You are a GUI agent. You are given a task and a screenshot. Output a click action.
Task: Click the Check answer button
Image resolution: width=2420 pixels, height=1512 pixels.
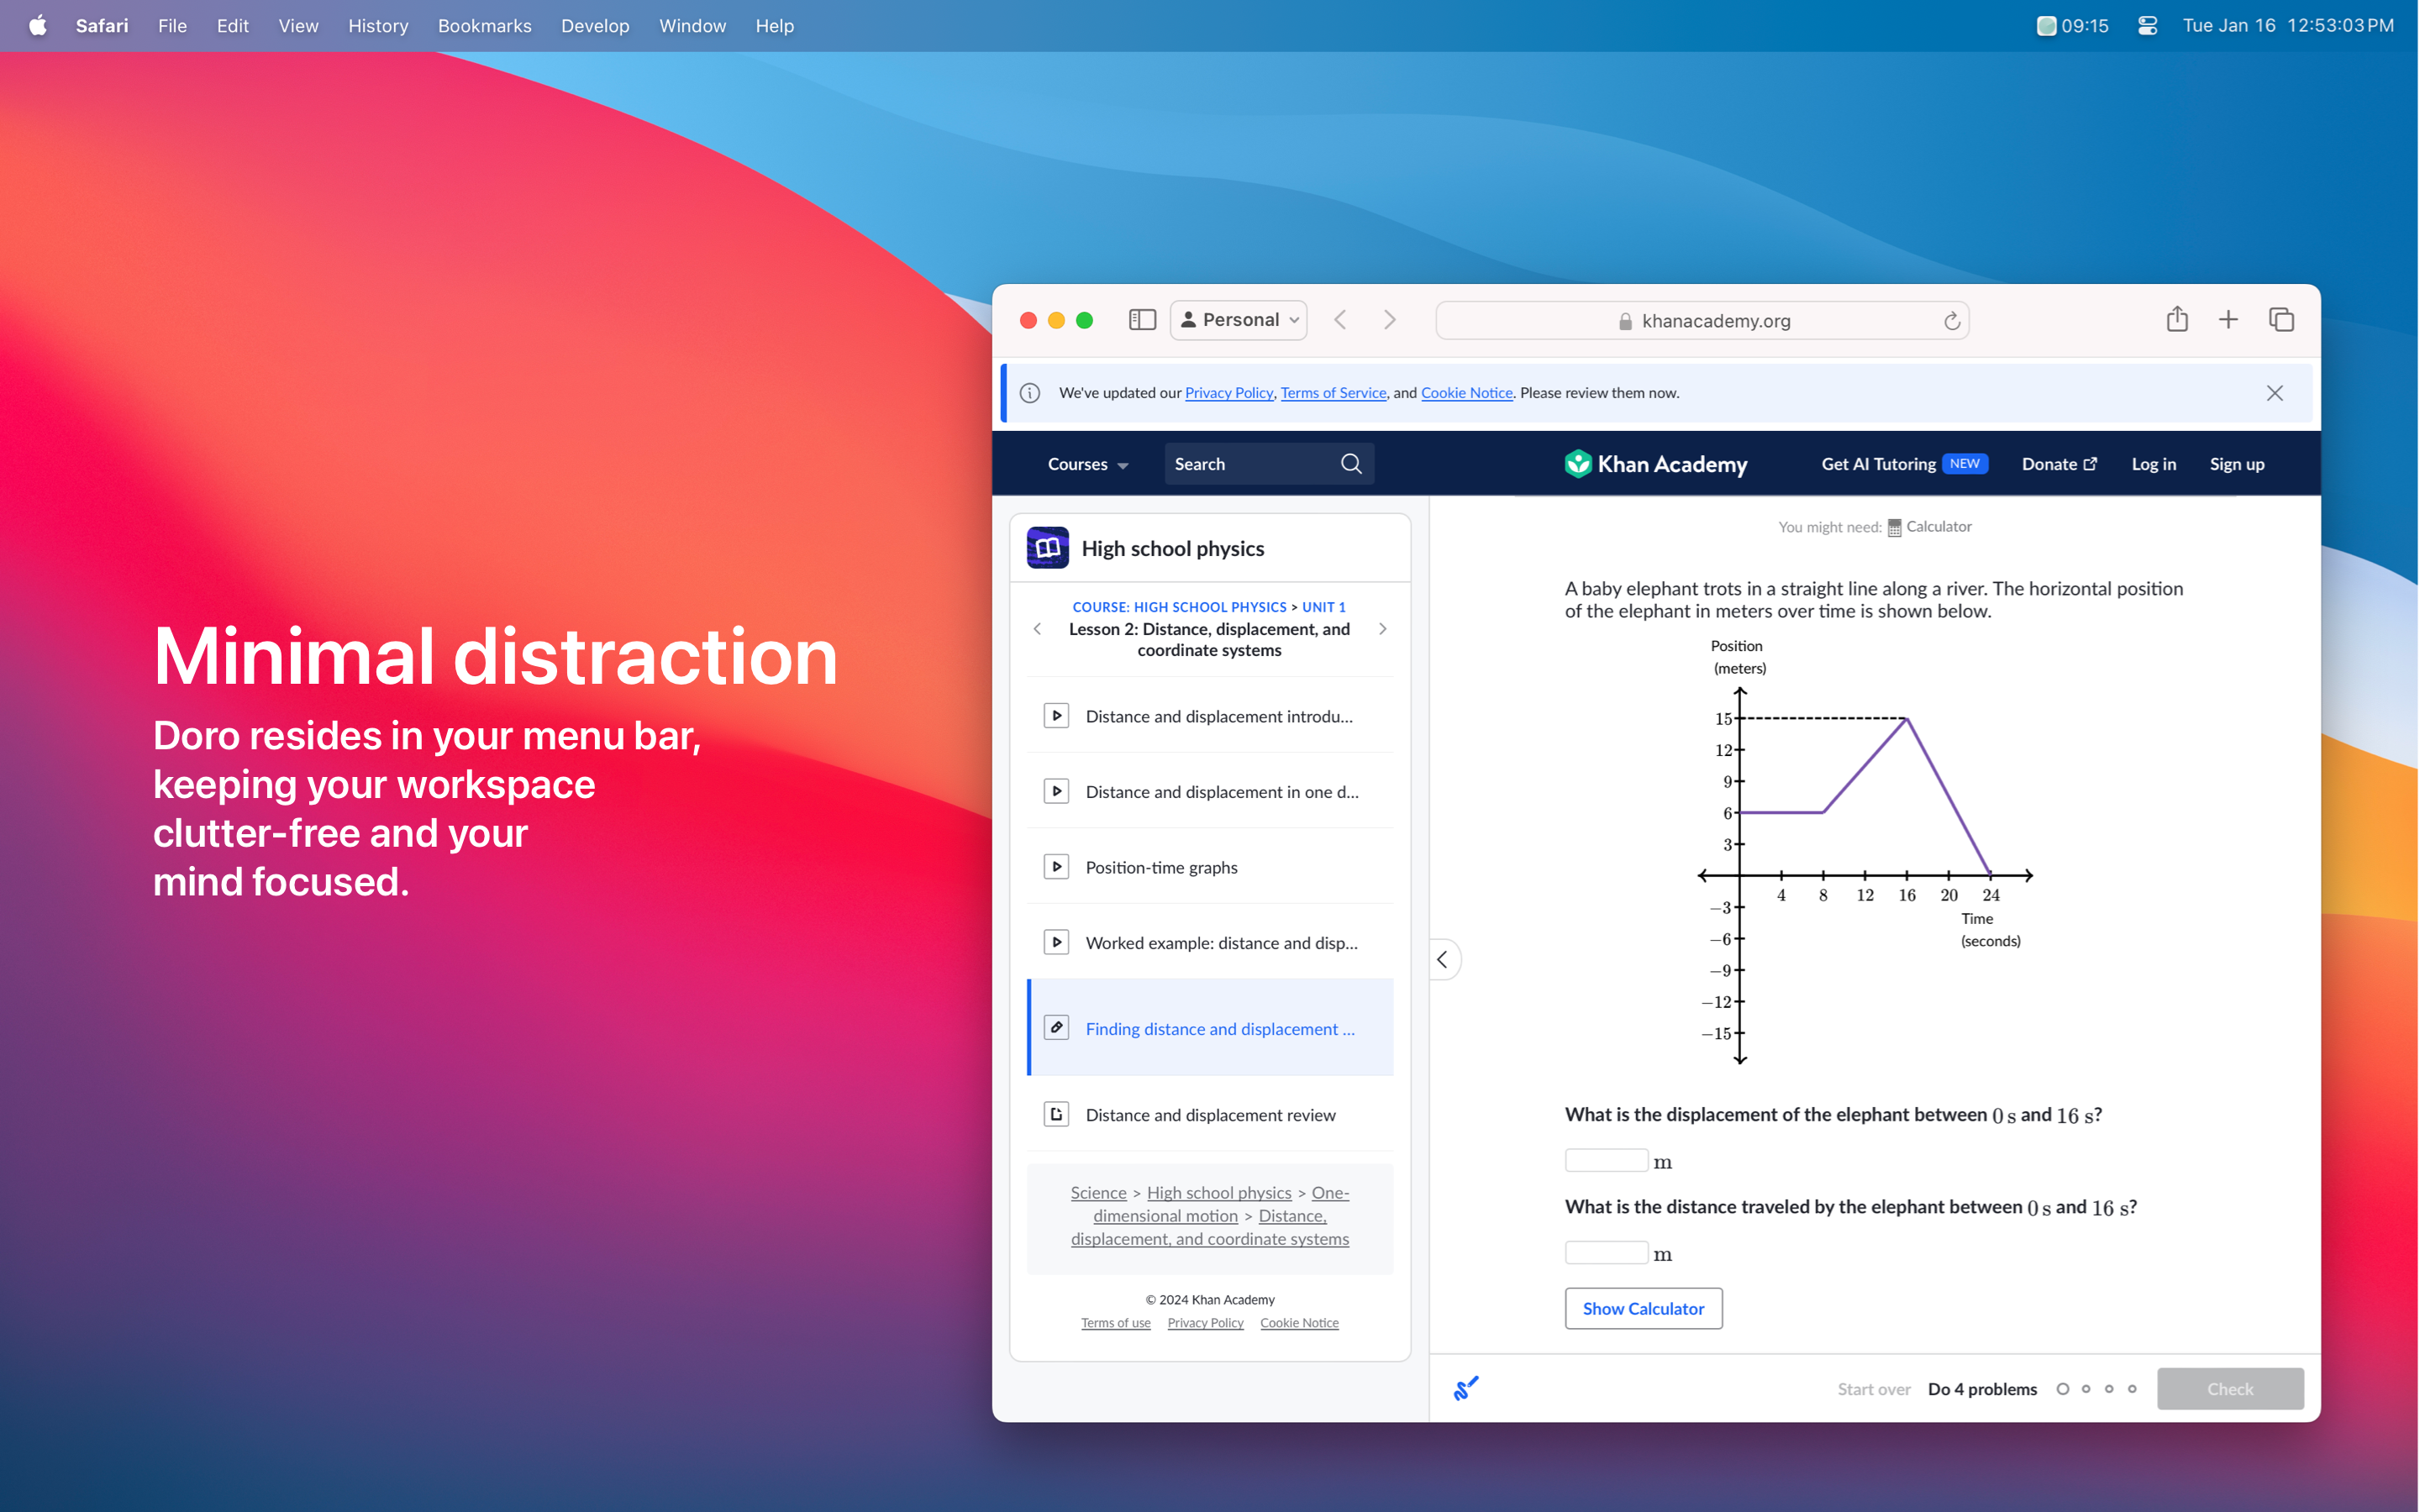click(x=2229, y=1388)
